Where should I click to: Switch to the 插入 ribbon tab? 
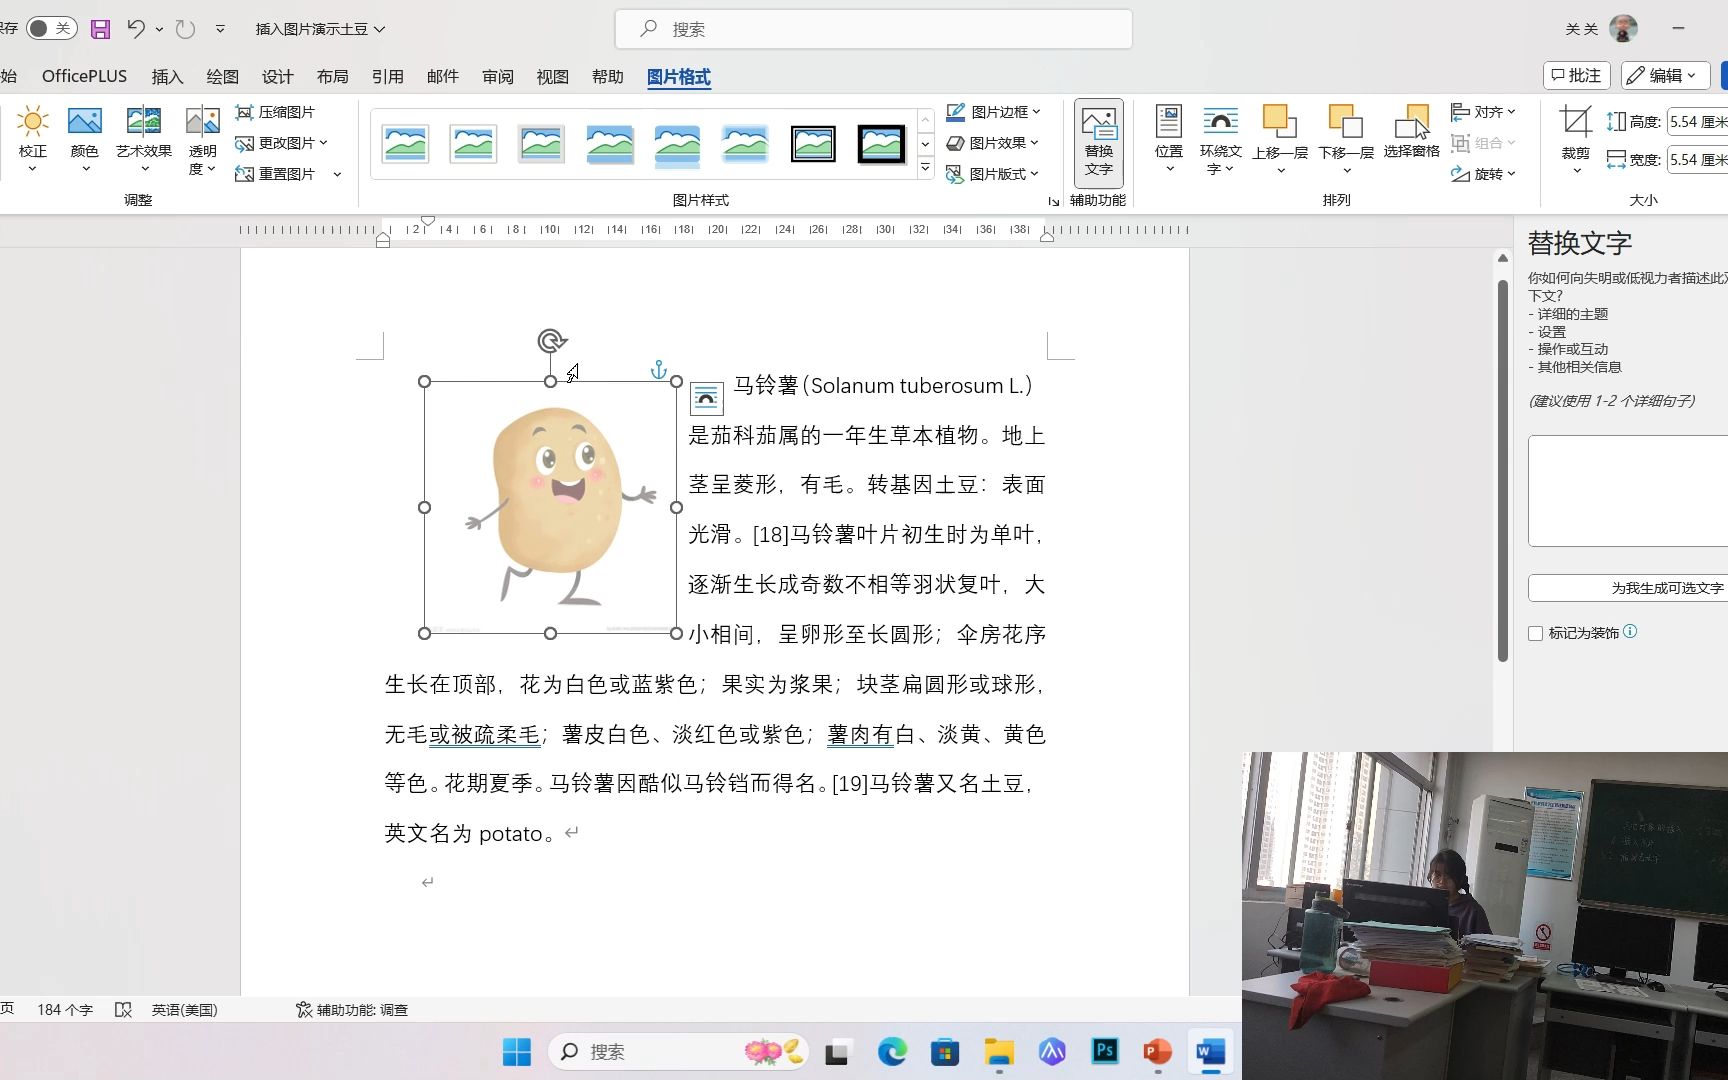(166, 76)
